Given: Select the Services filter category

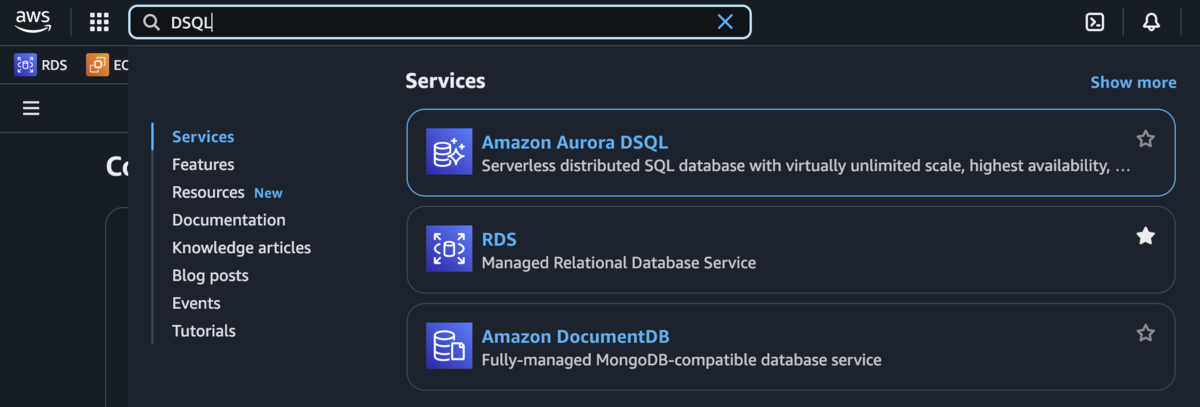Looking at the screenshot, I should [x=203, y=137].
